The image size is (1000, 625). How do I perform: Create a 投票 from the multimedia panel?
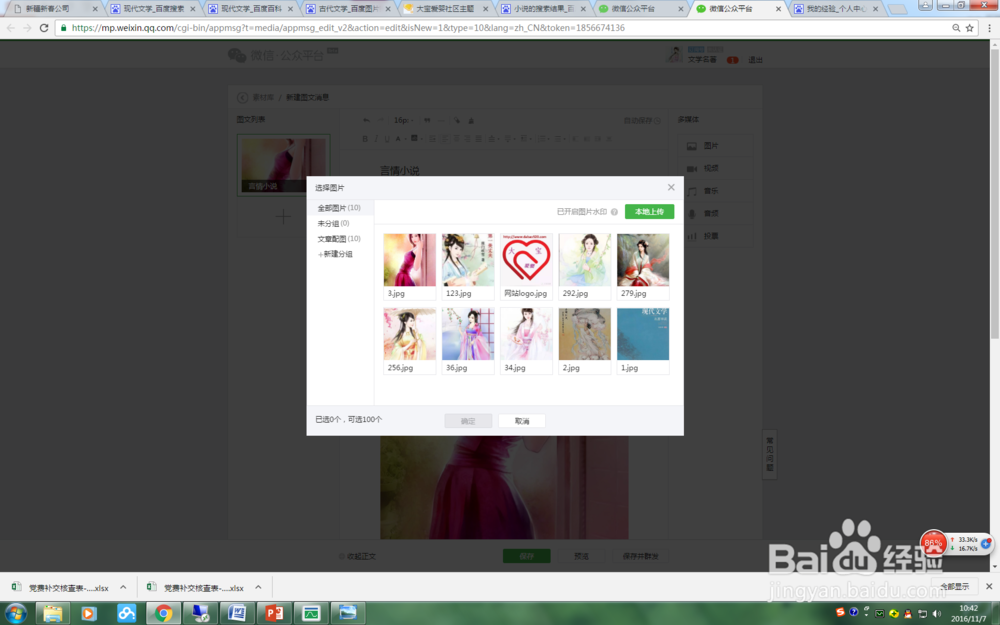point(713,236)
